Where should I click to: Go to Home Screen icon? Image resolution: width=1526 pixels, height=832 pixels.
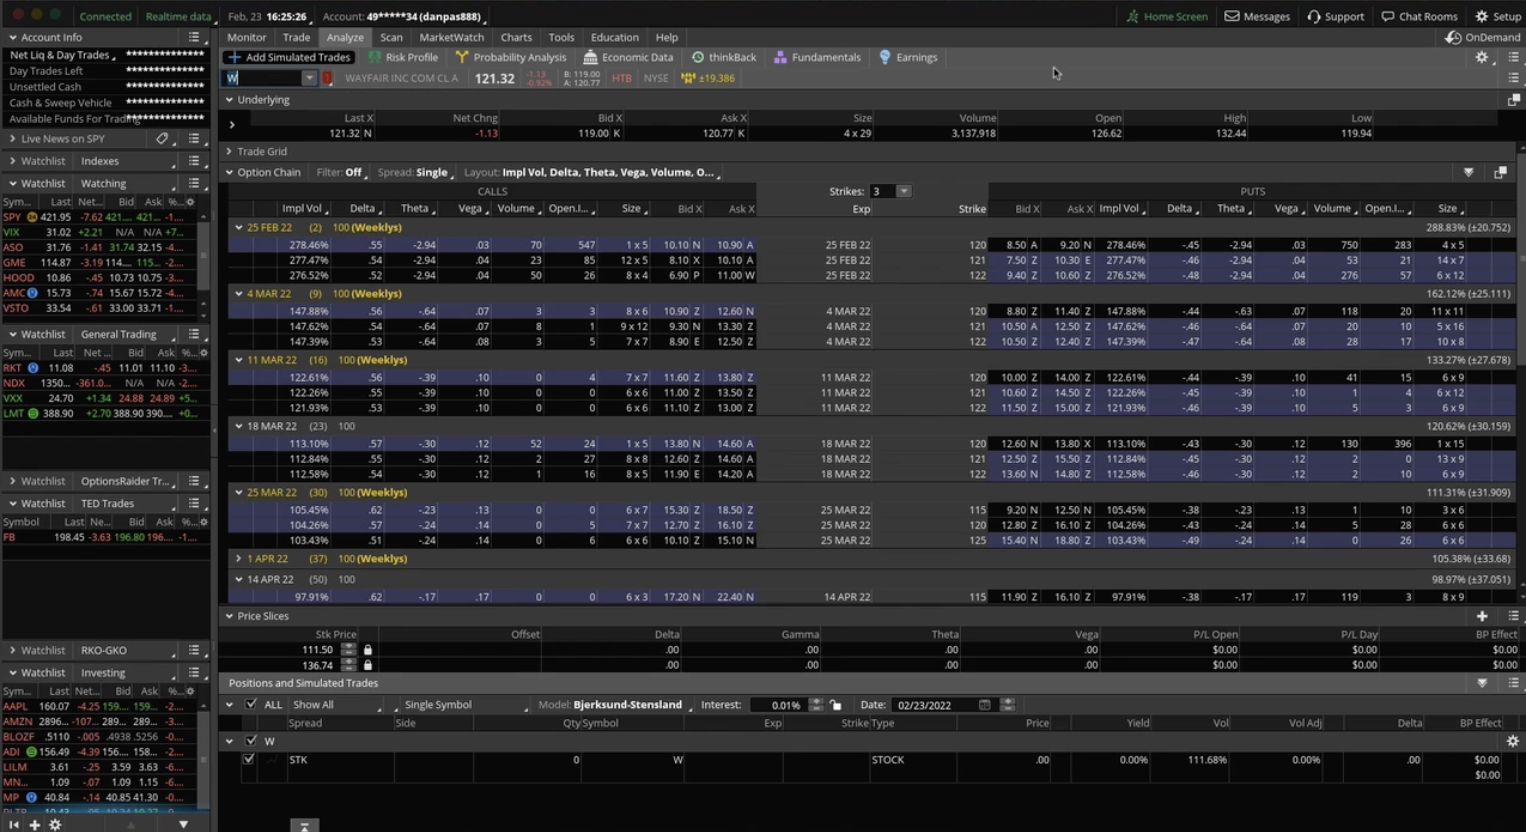point(1133,16)
